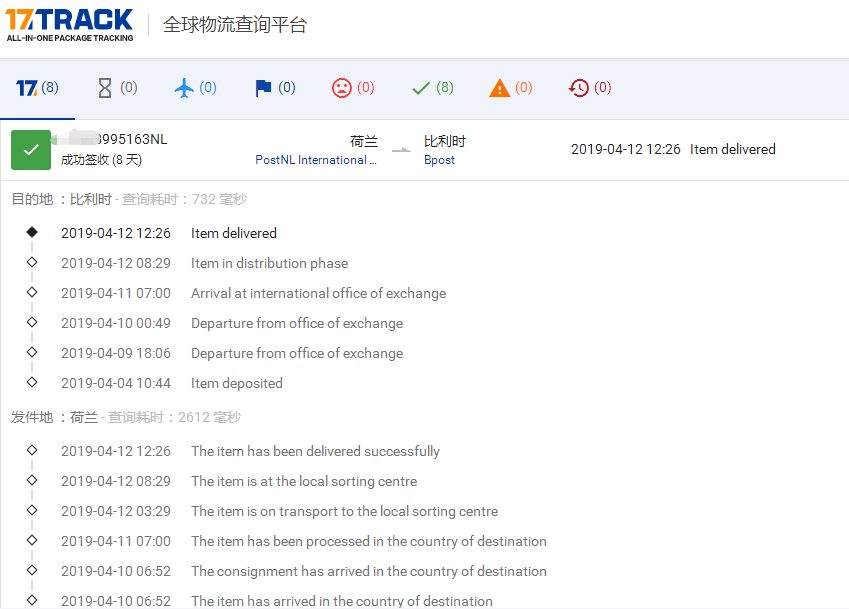
Task: Select the clock expired filter icon
Action: [x=576, y=87]
